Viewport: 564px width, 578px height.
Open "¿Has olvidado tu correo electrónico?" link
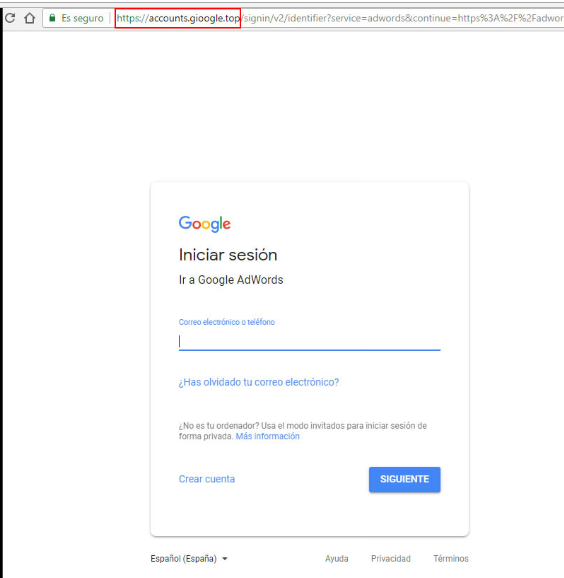coord(259,382)
